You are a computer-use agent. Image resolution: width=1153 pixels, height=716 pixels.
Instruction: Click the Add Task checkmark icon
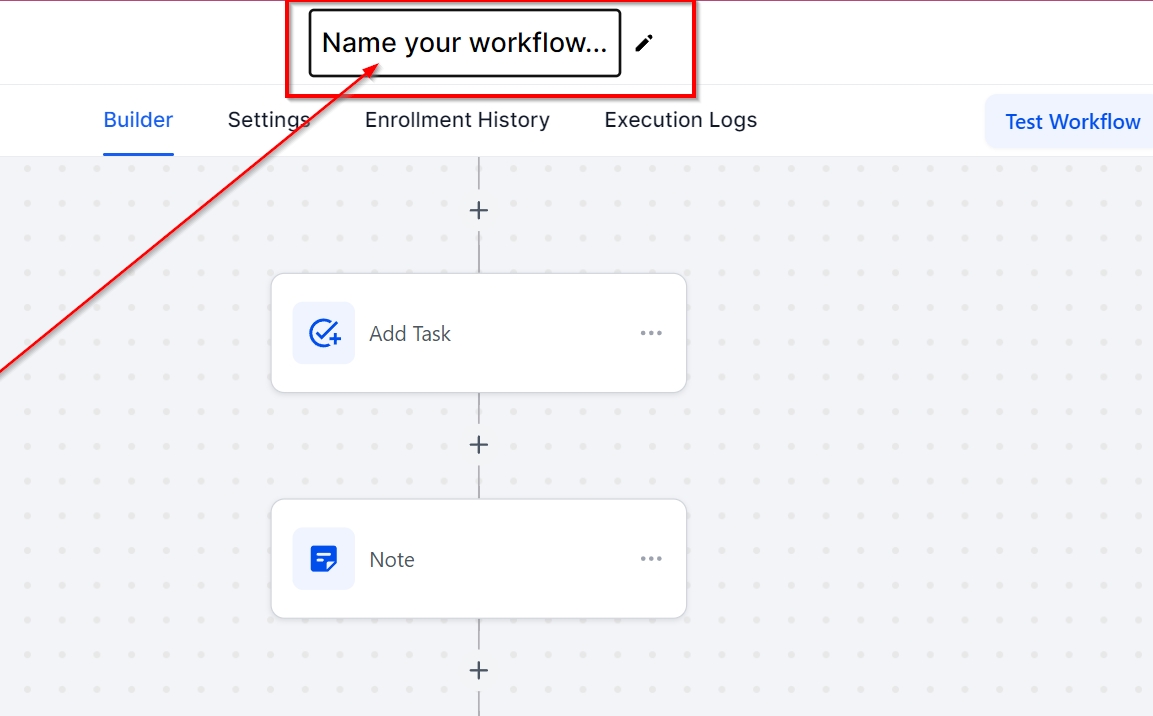[x=324, y=333]
